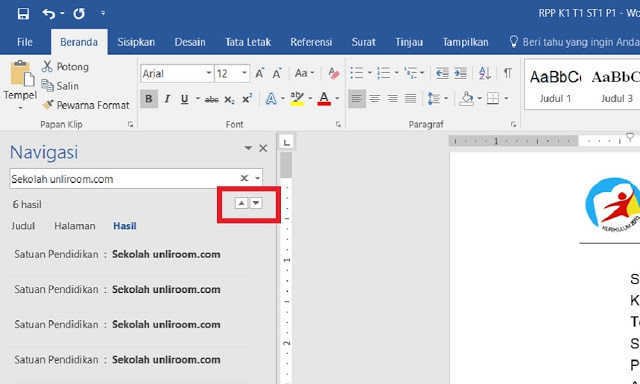Click the Navigasi search text field
Viewport: 640px width, 384px height.
pos(124,179)
